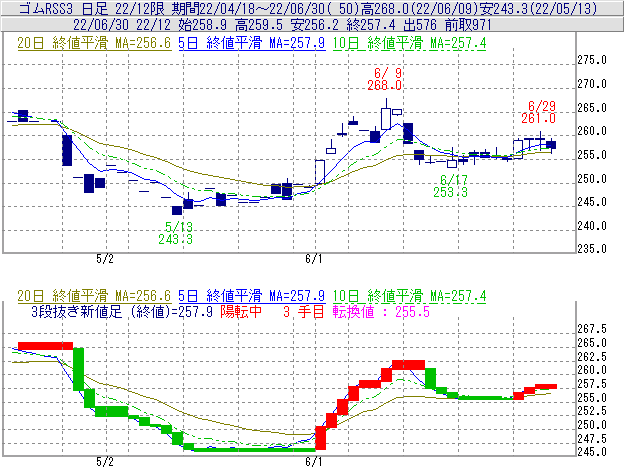Screen dimensions: 624x475
Task: Click the 6/29 261.0 high annotation
Action: point(539,112)
